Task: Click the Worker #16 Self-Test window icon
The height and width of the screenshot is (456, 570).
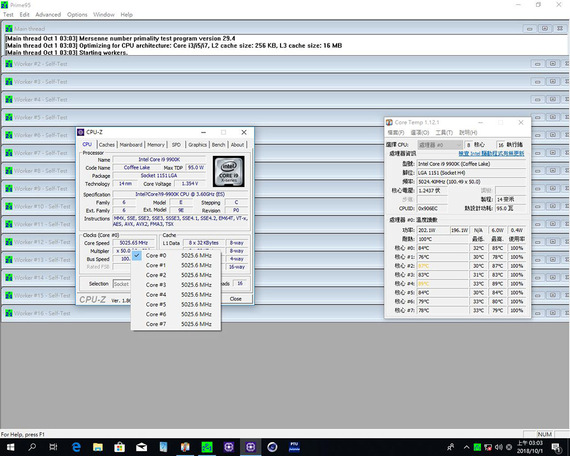Action: coord(9,313)
